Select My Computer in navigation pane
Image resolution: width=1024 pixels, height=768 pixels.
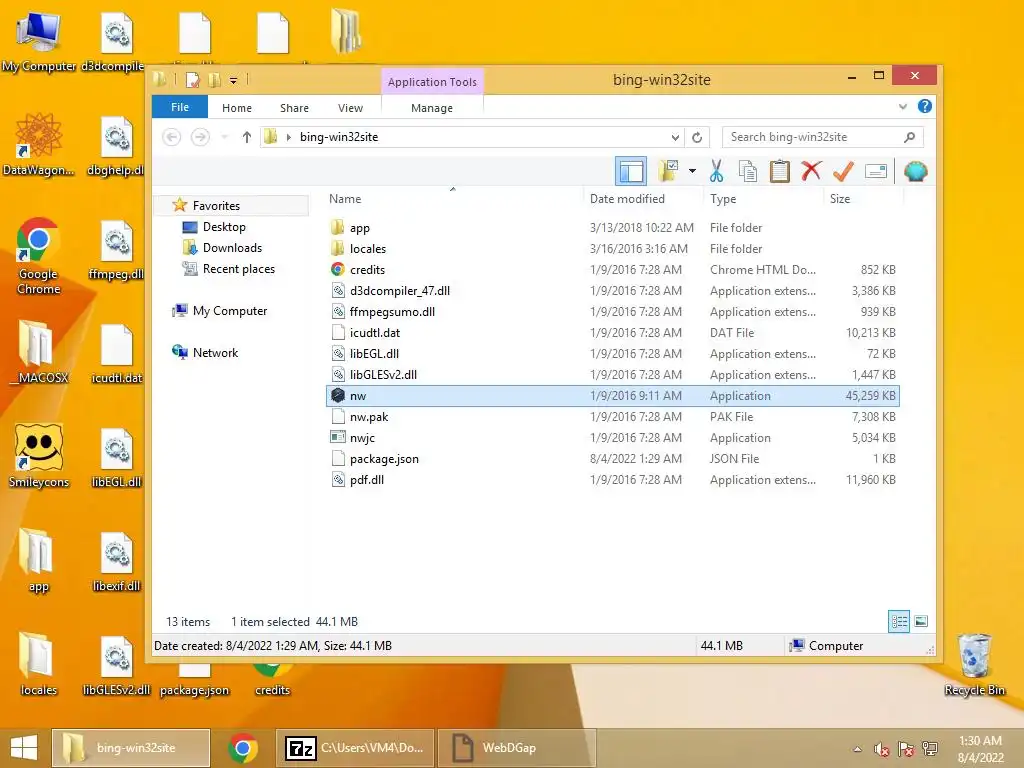point(230,311)
